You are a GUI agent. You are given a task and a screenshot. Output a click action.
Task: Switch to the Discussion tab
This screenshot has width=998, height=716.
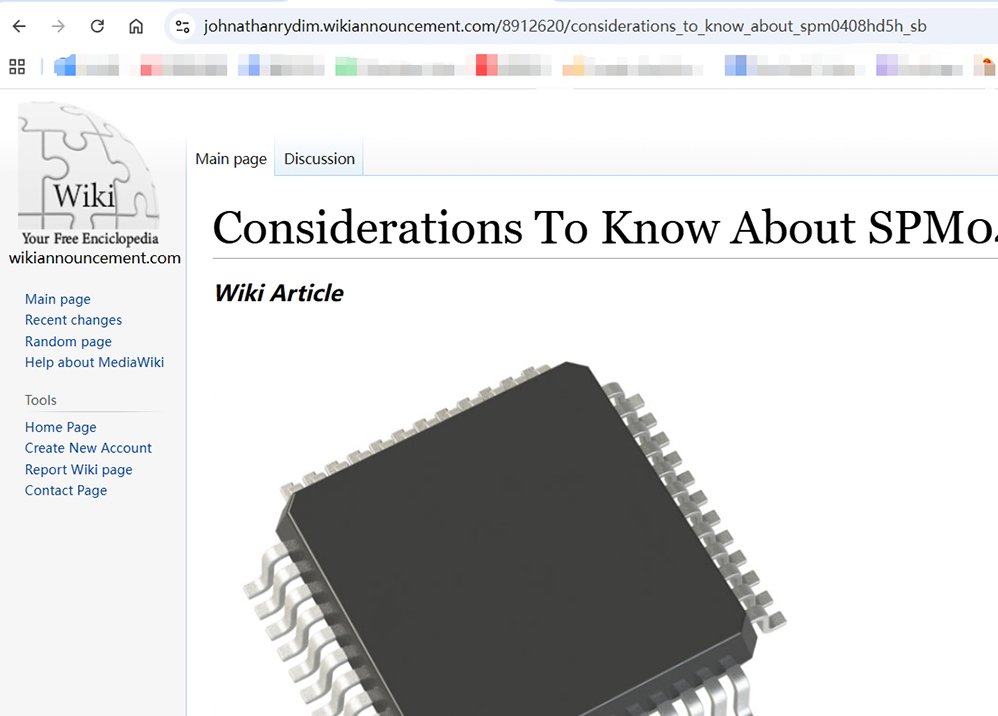(x=319, y=159)
